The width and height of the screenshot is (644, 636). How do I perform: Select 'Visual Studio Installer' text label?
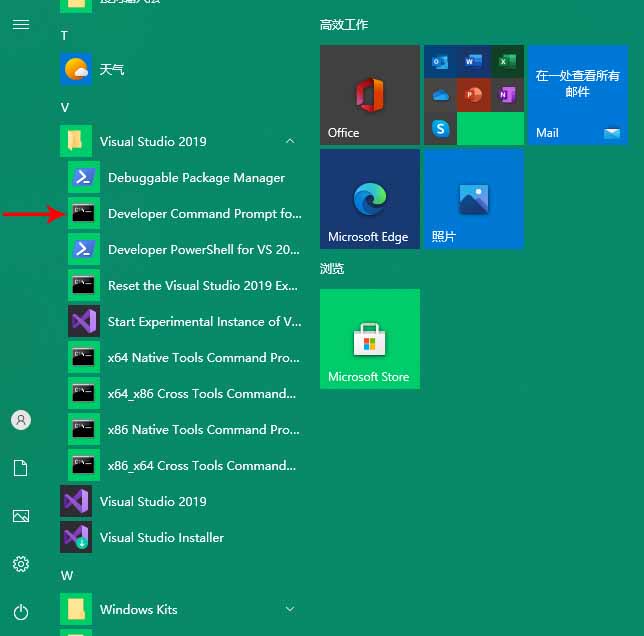pyautogui.click(x=162, y=538)
